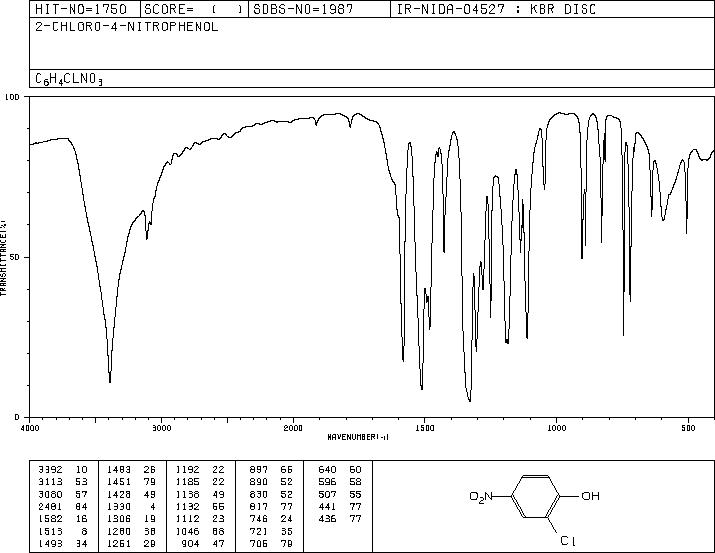Click the TRANSMITTANCE y-axis title
715x553 pixels.
(3, 257)
